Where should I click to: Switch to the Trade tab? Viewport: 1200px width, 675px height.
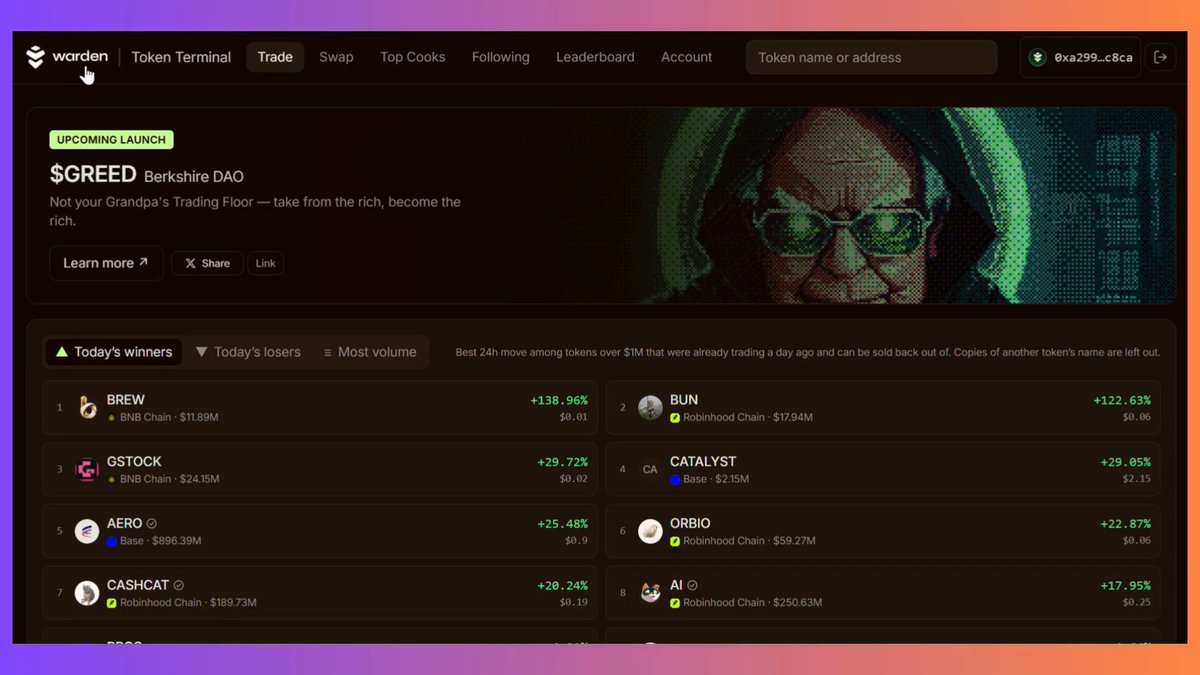[275, 57]
